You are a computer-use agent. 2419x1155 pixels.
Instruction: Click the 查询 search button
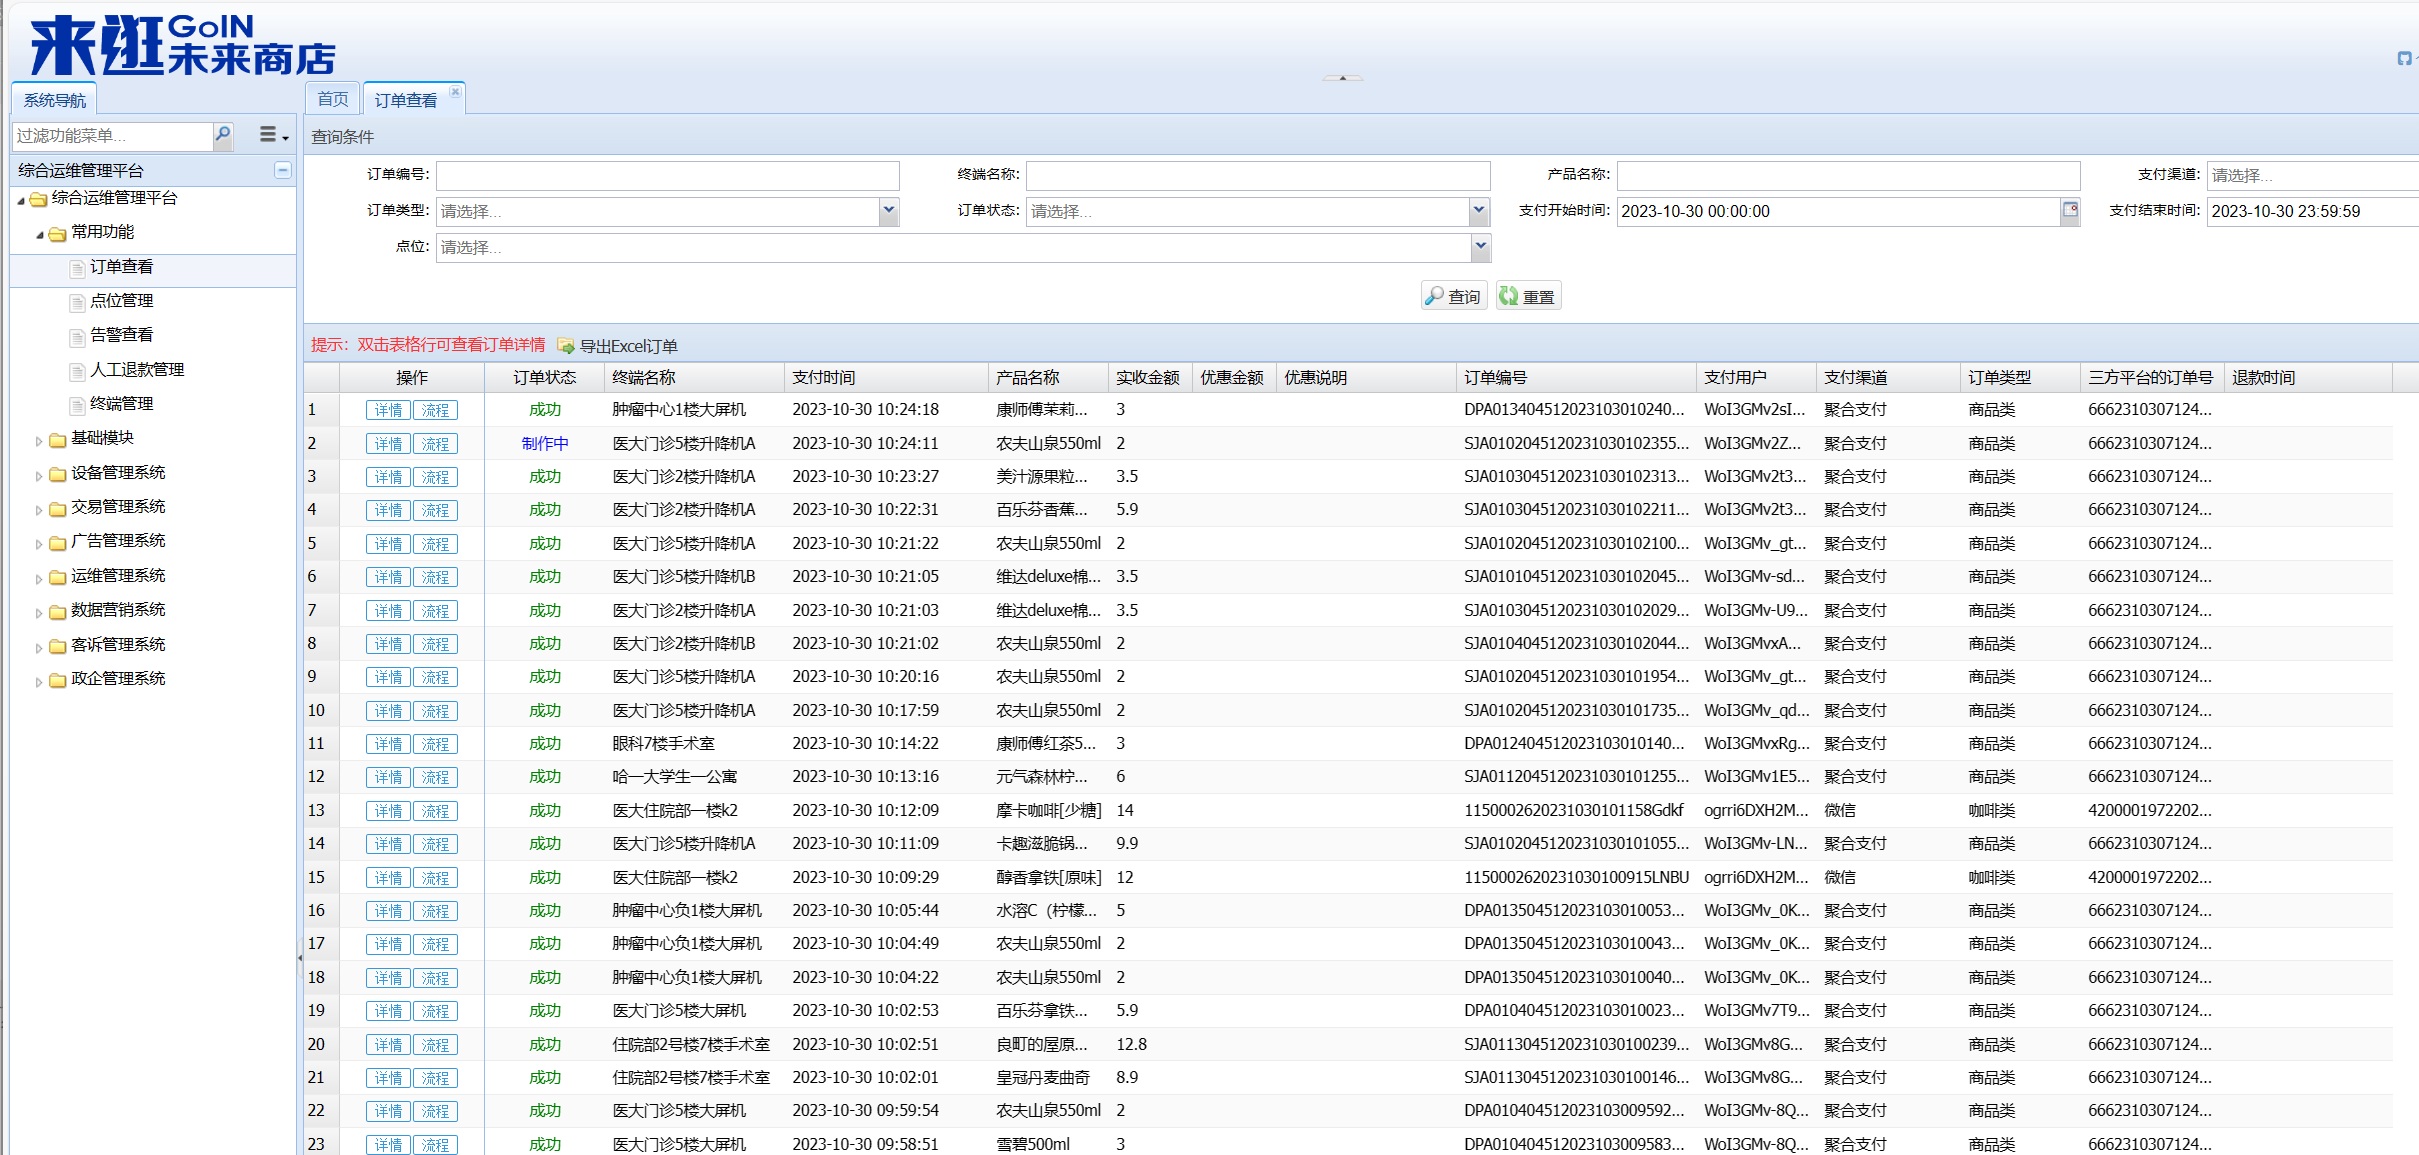coord(1454,296)
